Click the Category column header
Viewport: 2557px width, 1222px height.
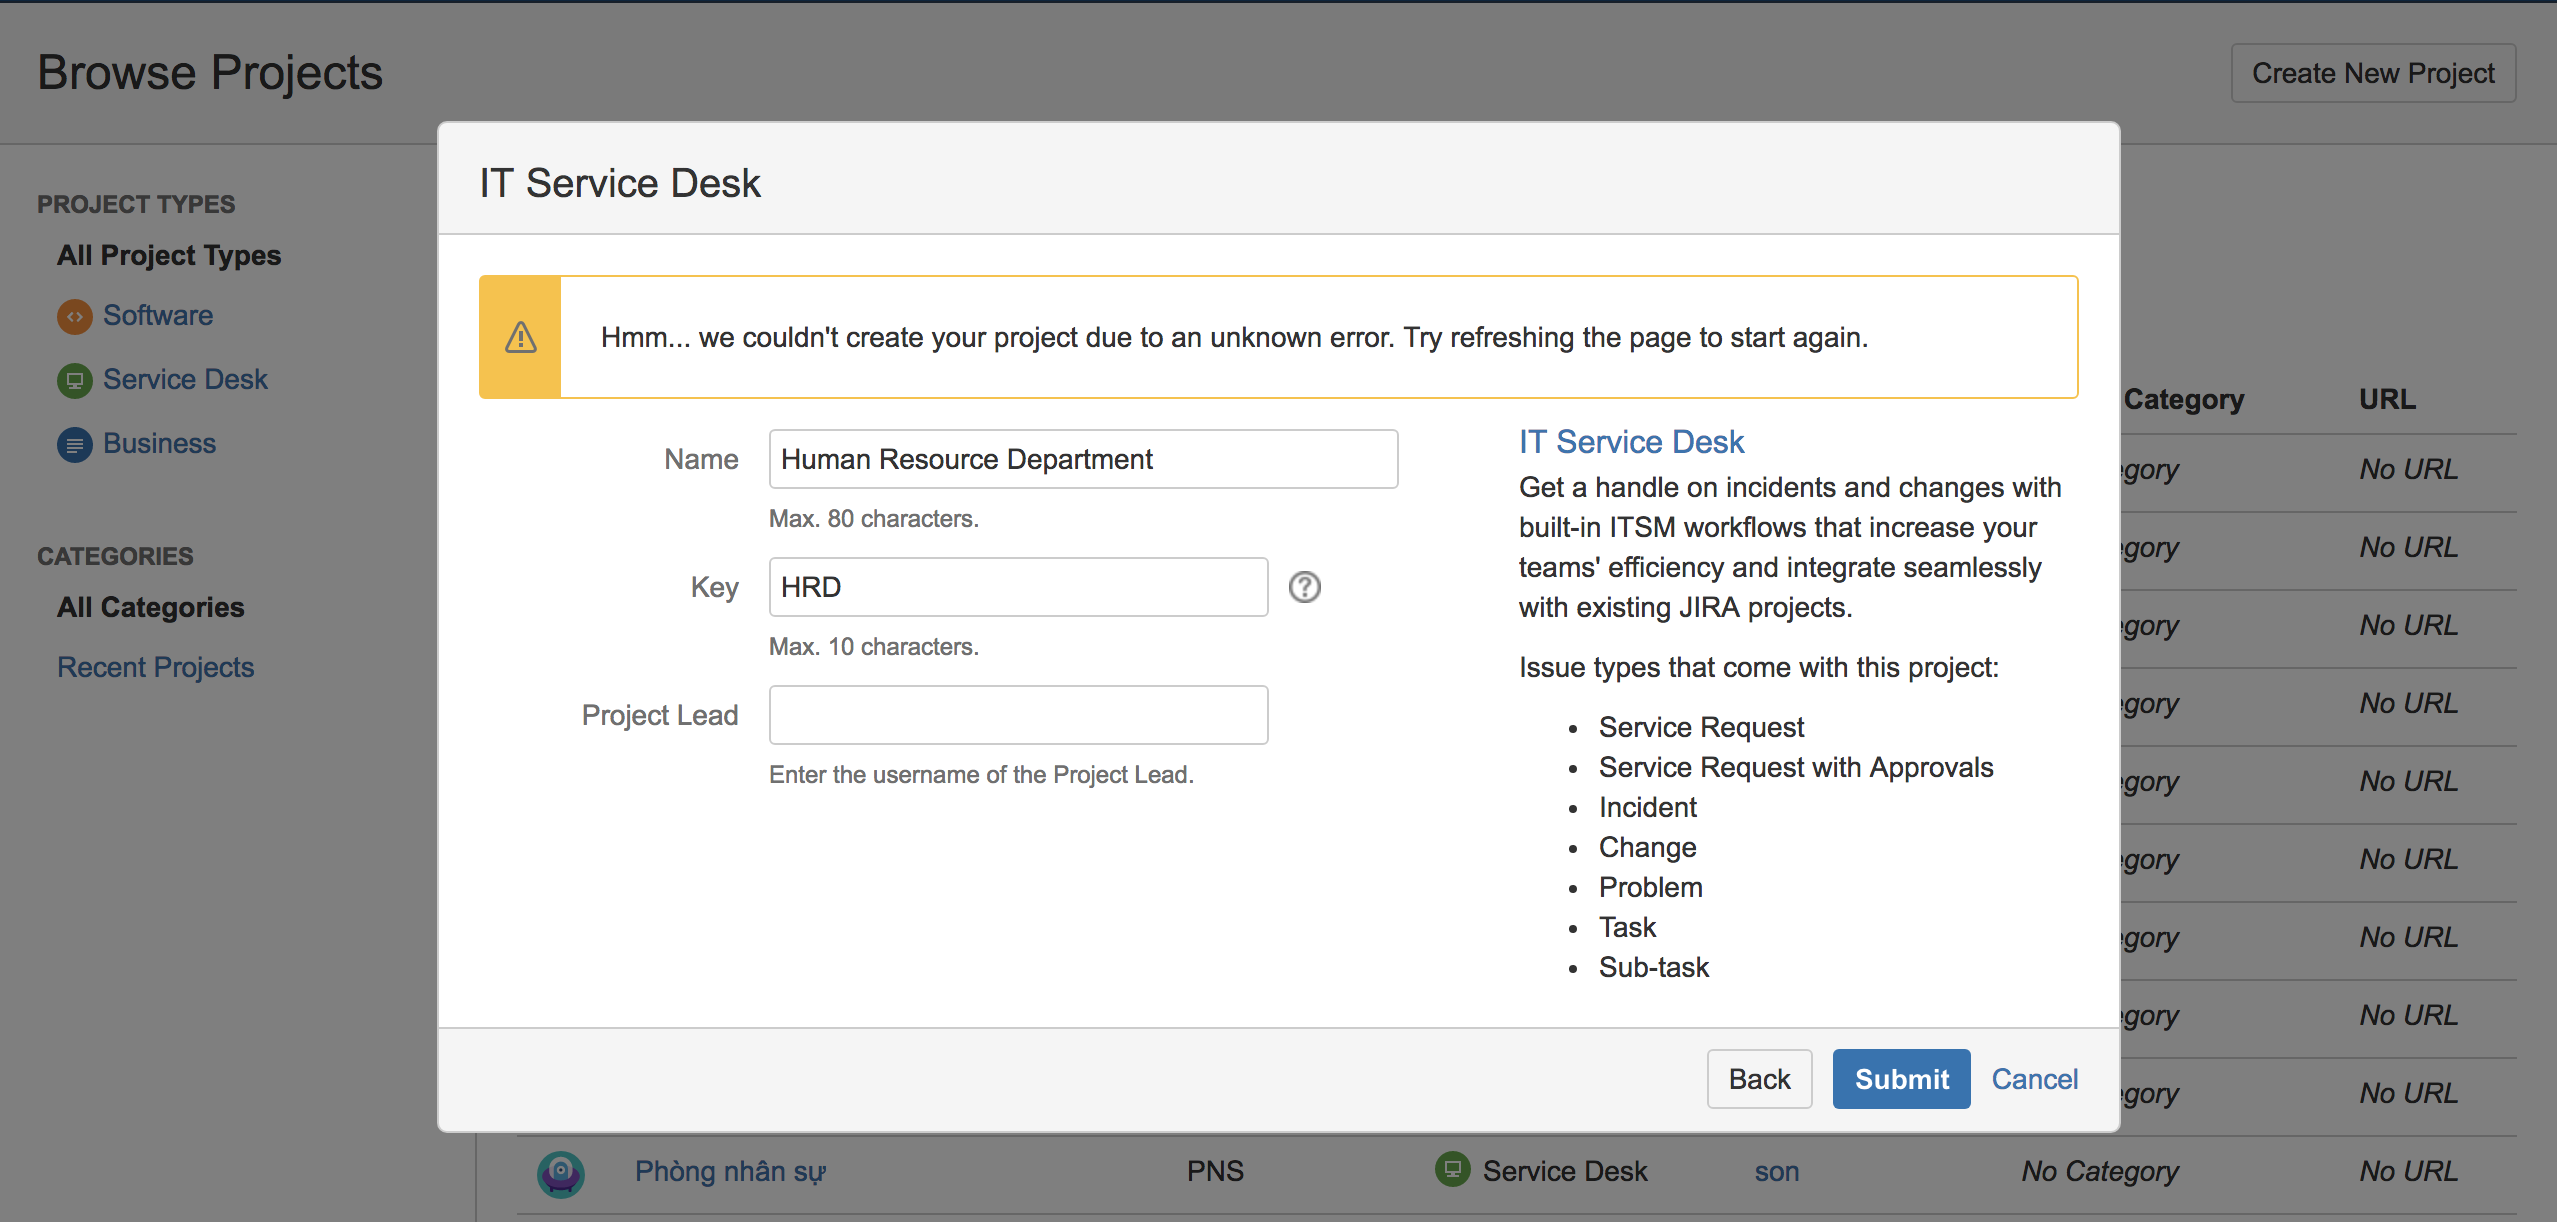coord(2183,399)
